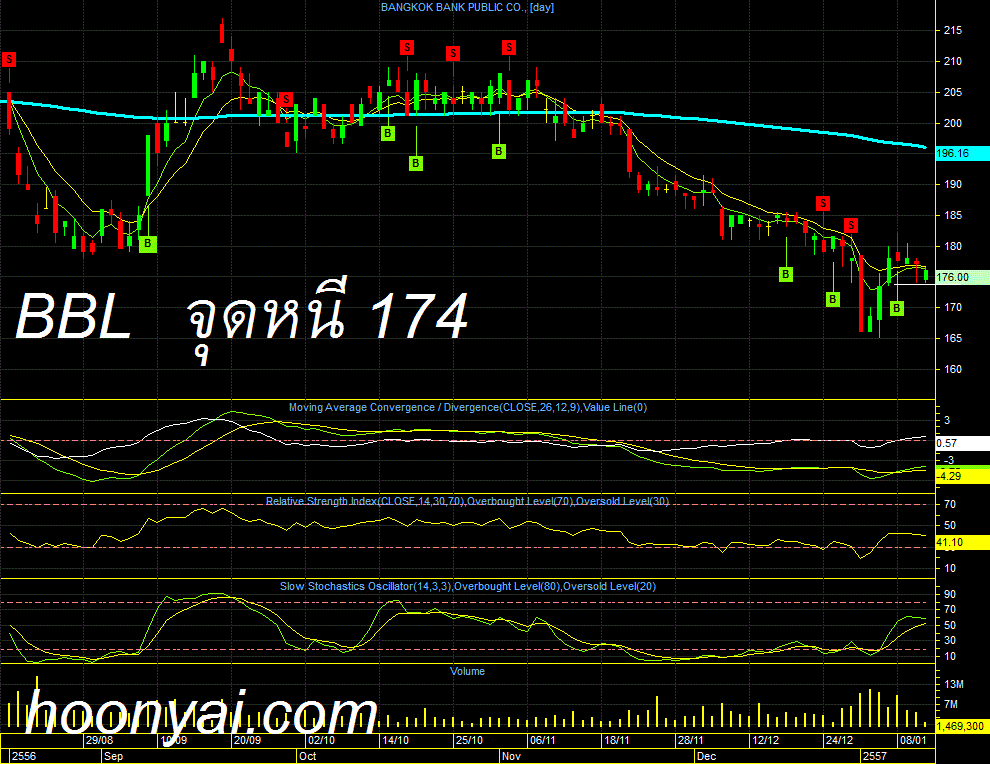Click the 165 price axis label
Image resolution: width=990 pixels, height=764 pixels.
click(x=953, y=338)
